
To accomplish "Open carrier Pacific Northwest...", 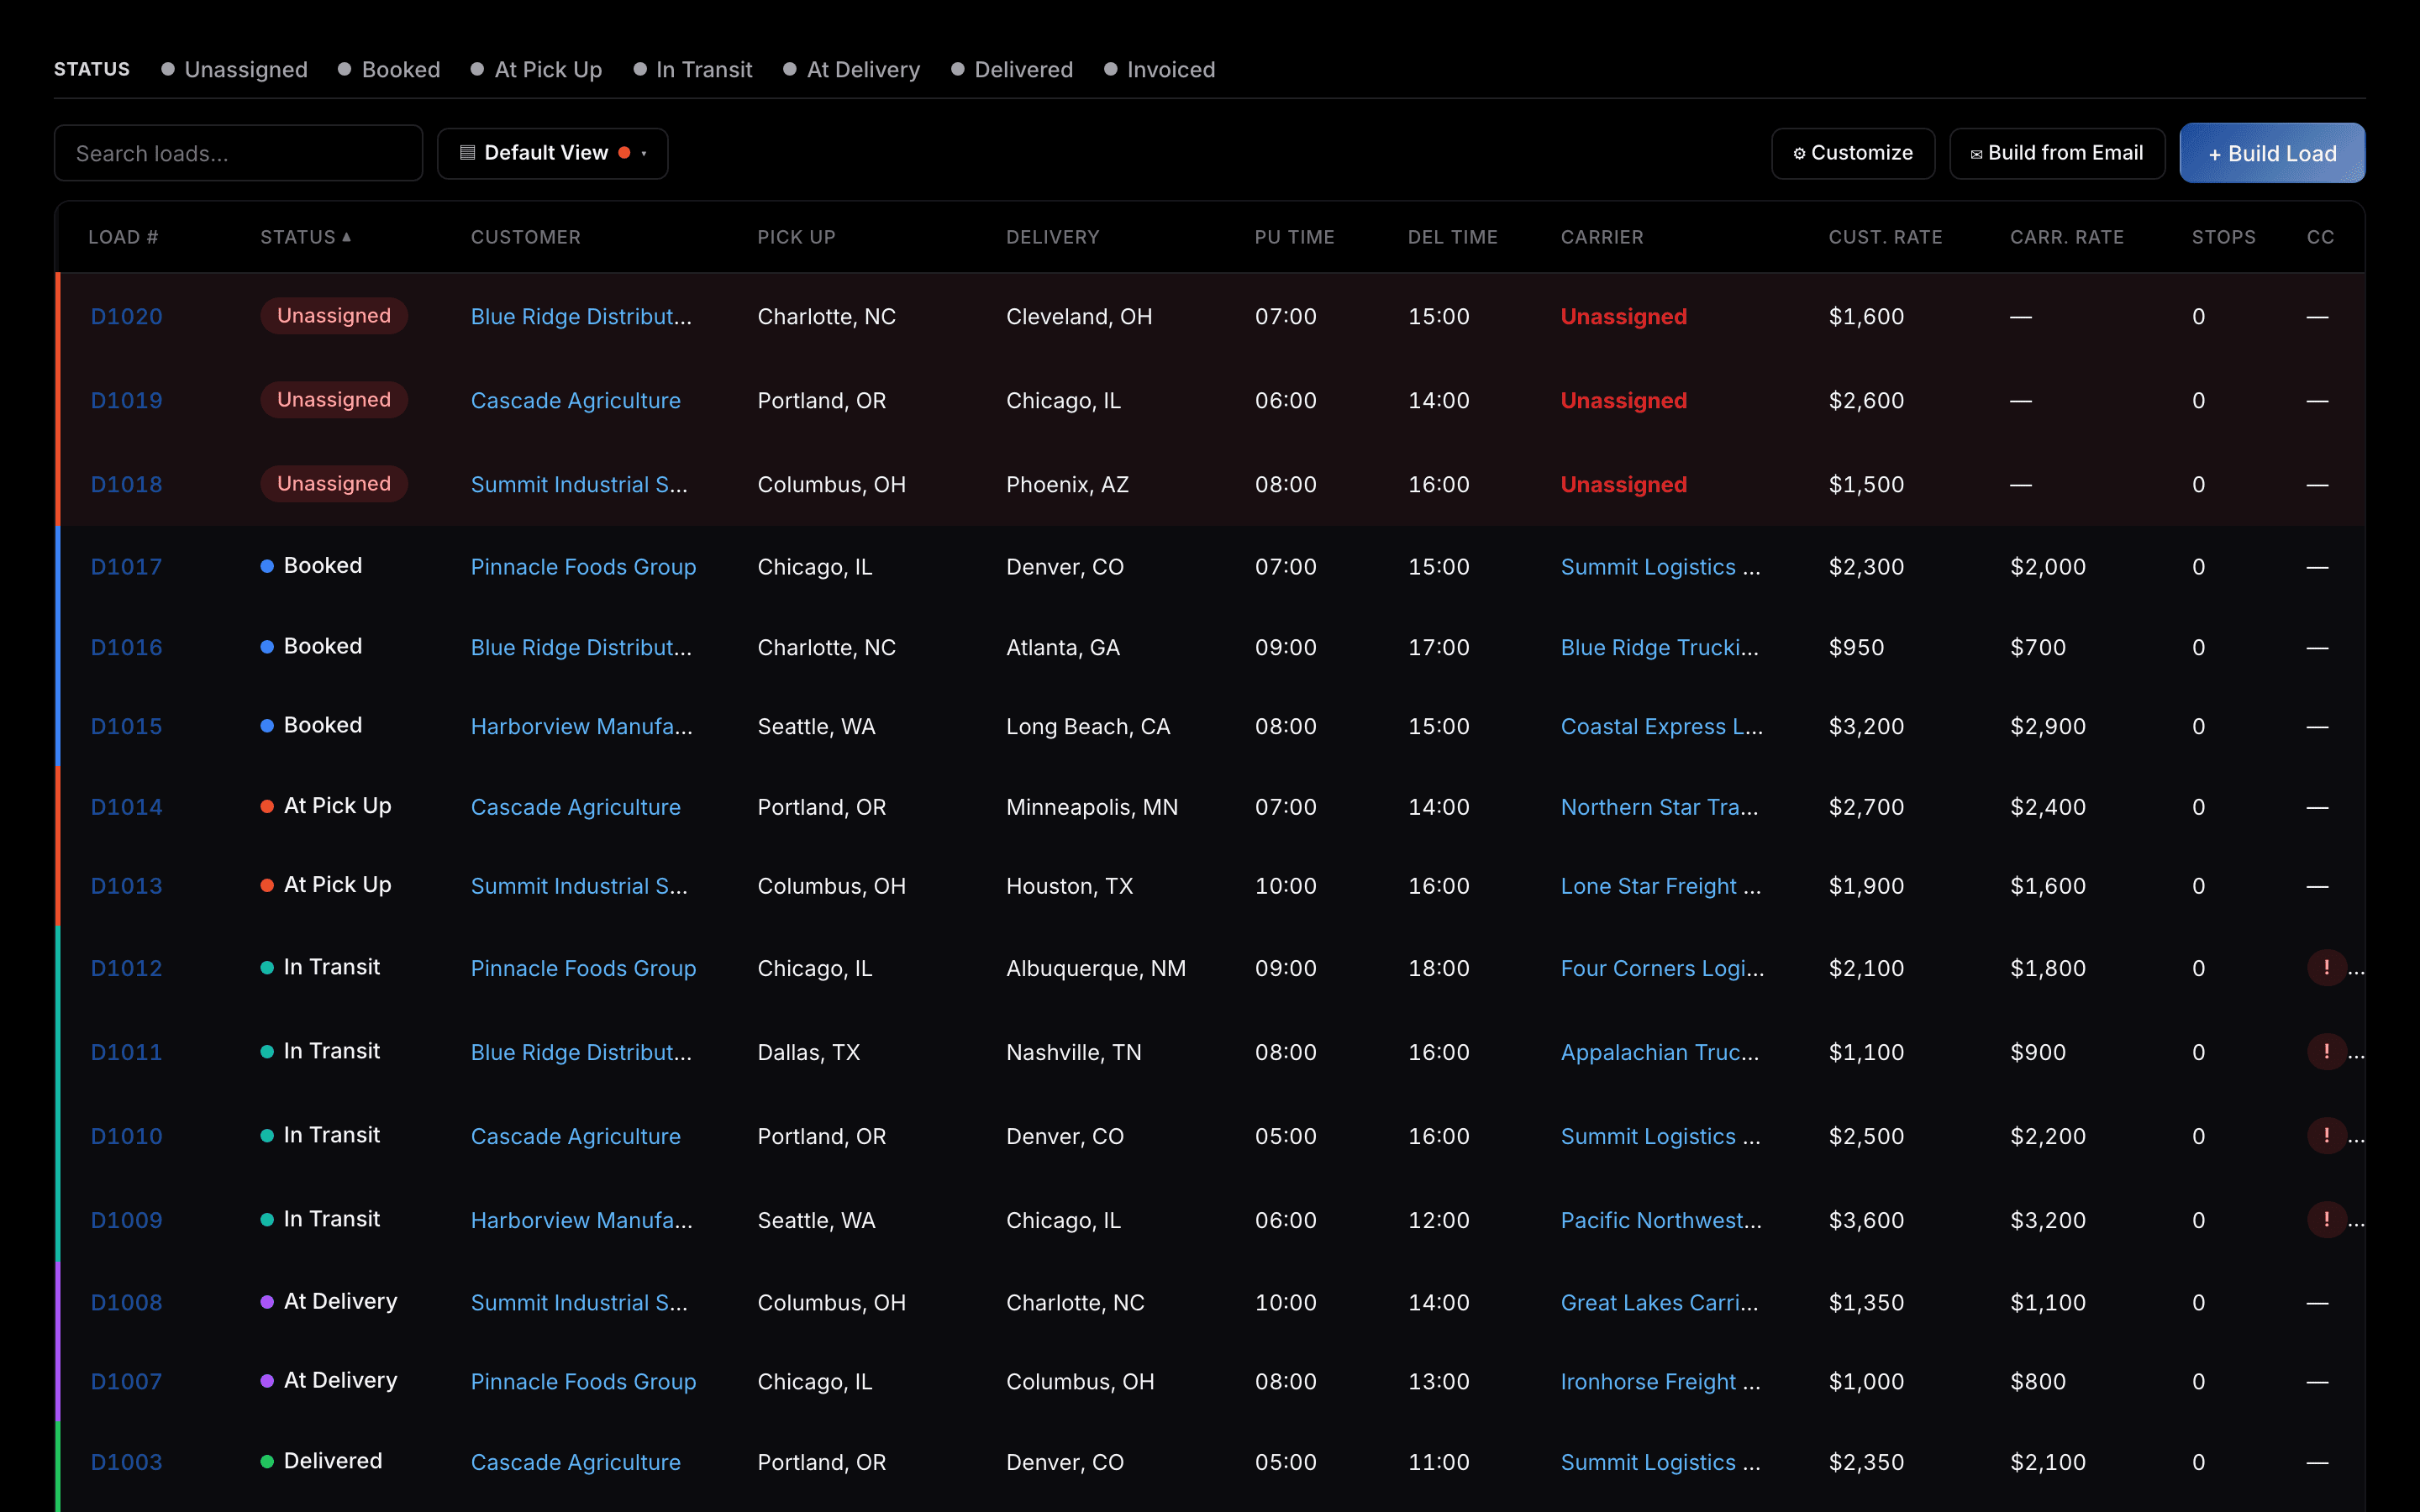I will point(1661,1220).
